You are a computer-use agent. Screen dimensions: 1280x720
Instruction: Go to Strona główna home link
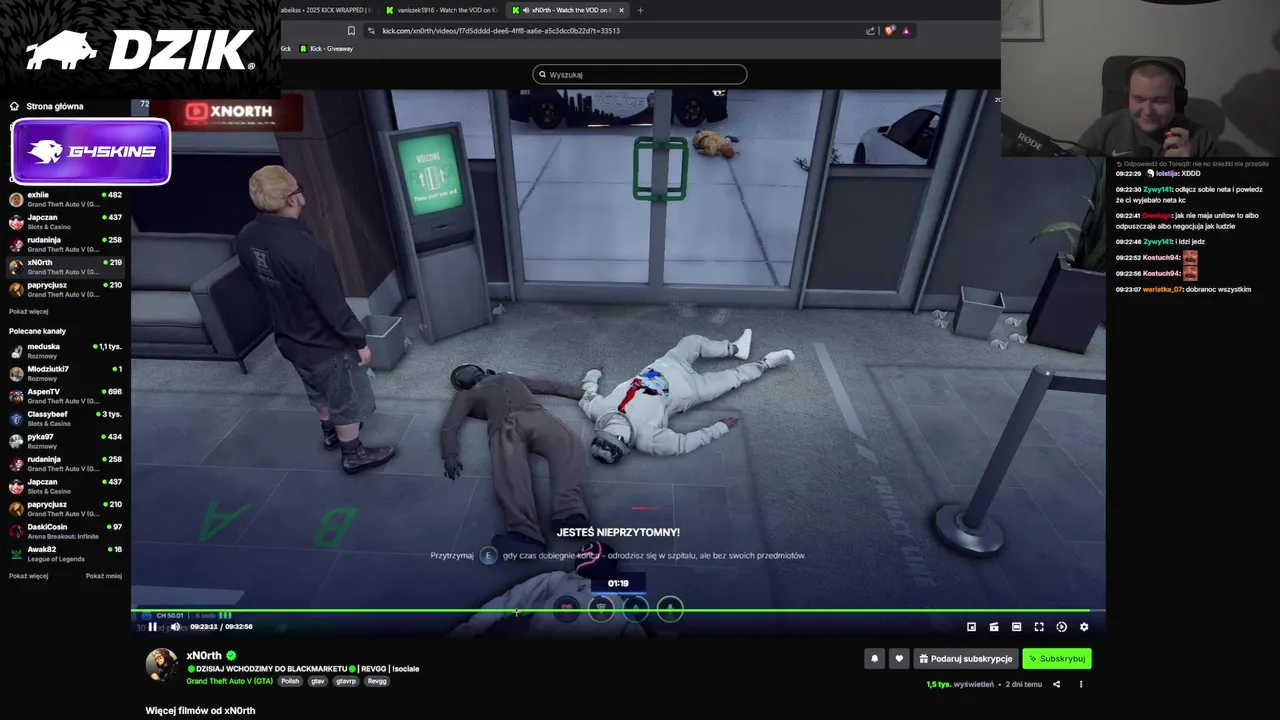(x=55, y=106)
